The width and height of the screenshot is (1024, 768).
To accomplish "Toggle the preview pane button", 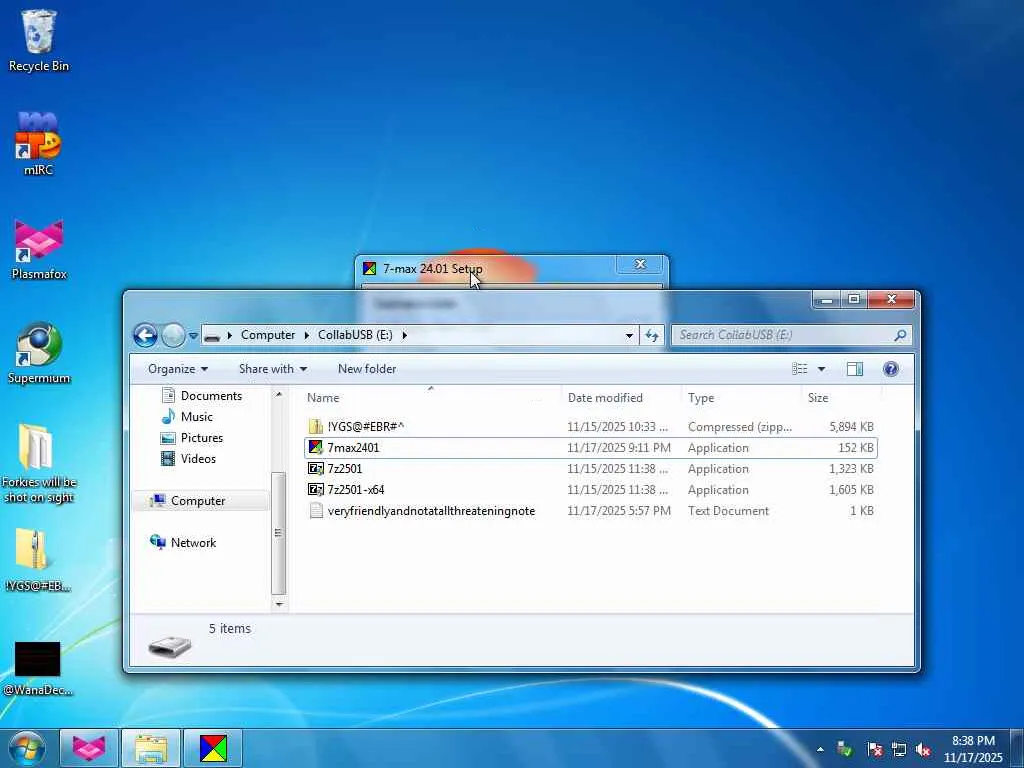I will click(x=855, y=369).
